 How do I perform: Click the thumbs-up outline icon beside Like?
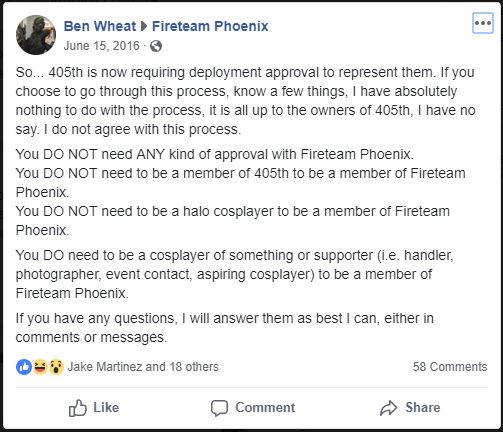[x=78, y=408]
